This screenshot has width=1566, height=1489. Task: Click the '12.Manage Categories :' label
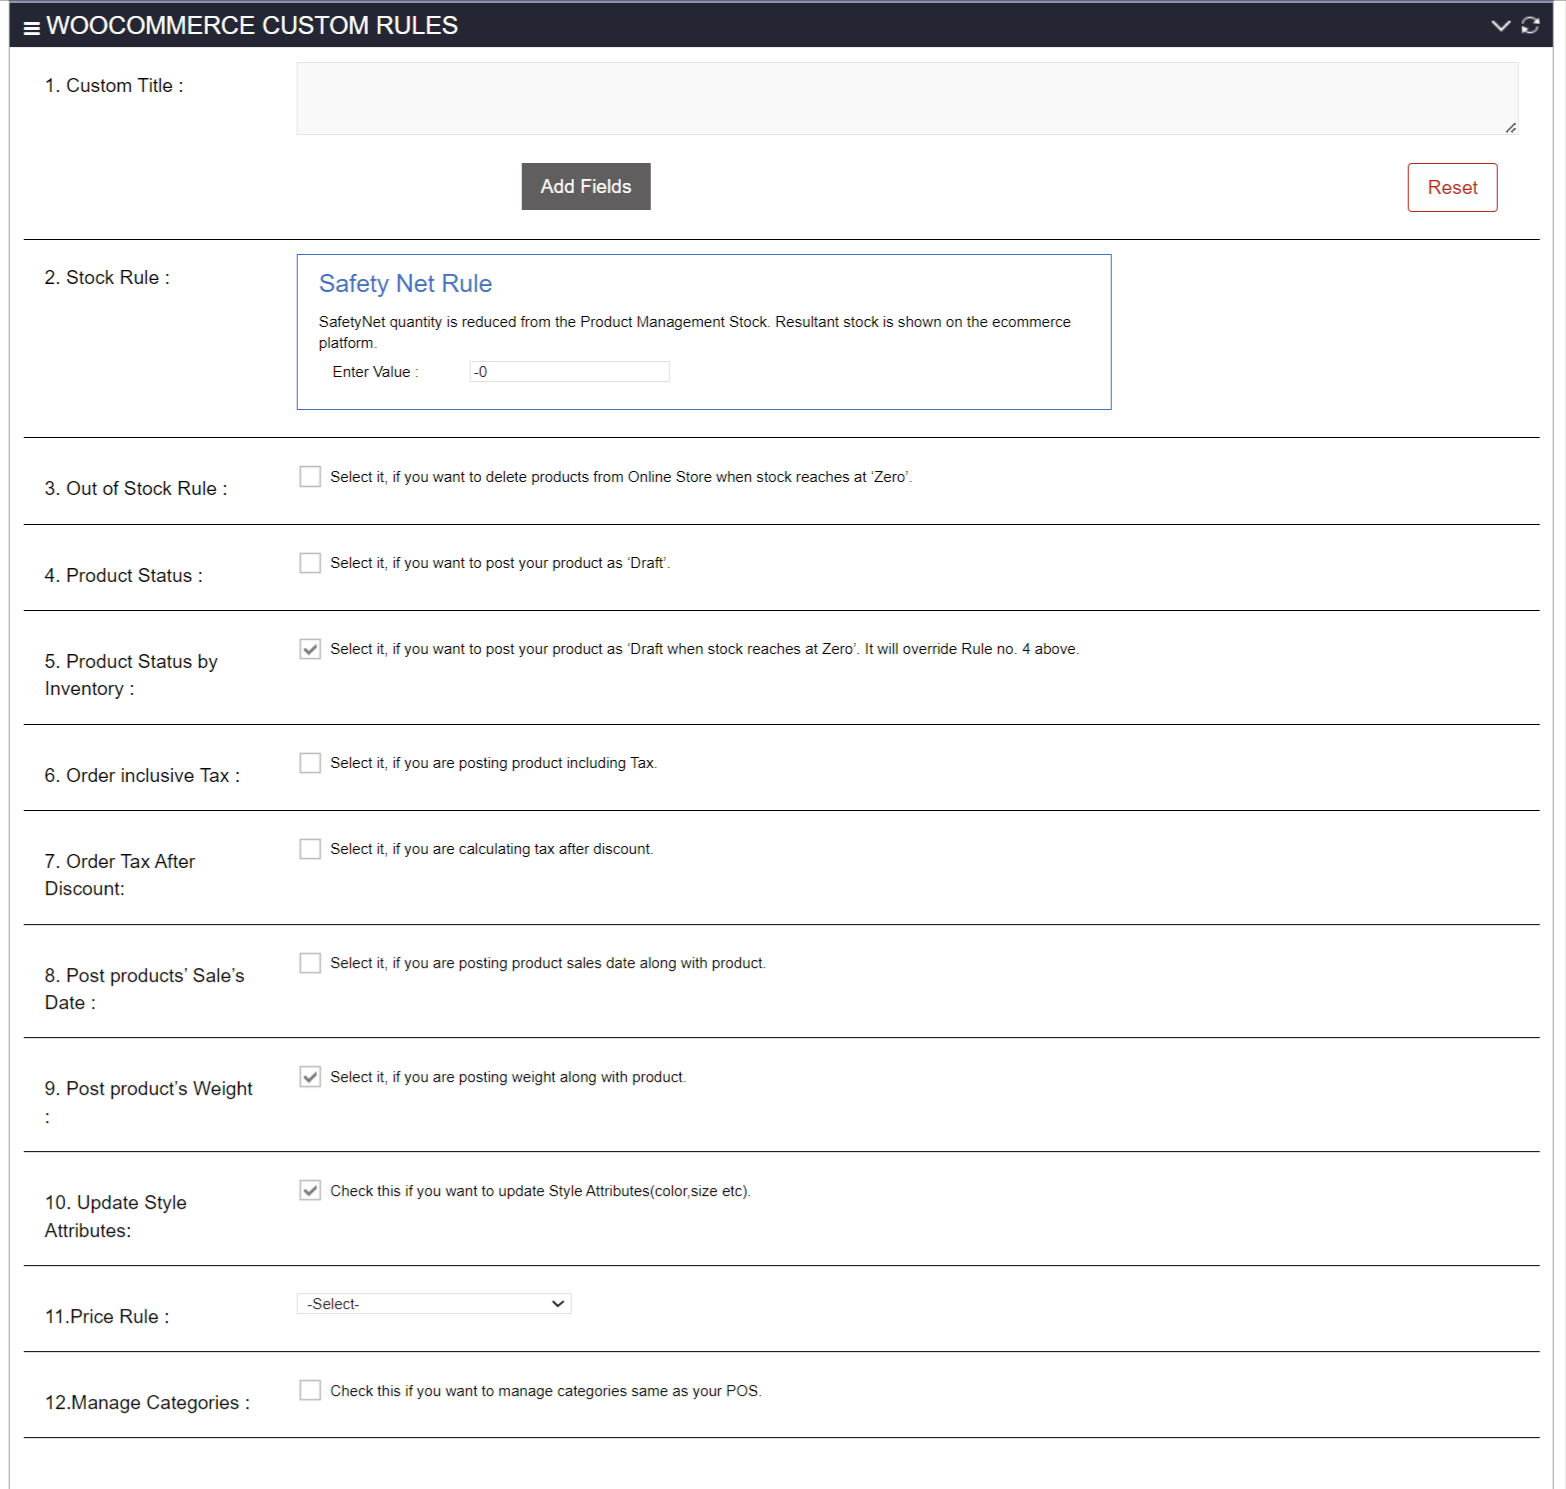[147, 1403]
